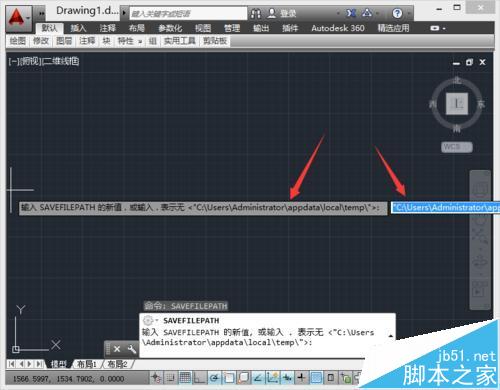Toggle Dynamic UCS in status bar

coord(272,378)
